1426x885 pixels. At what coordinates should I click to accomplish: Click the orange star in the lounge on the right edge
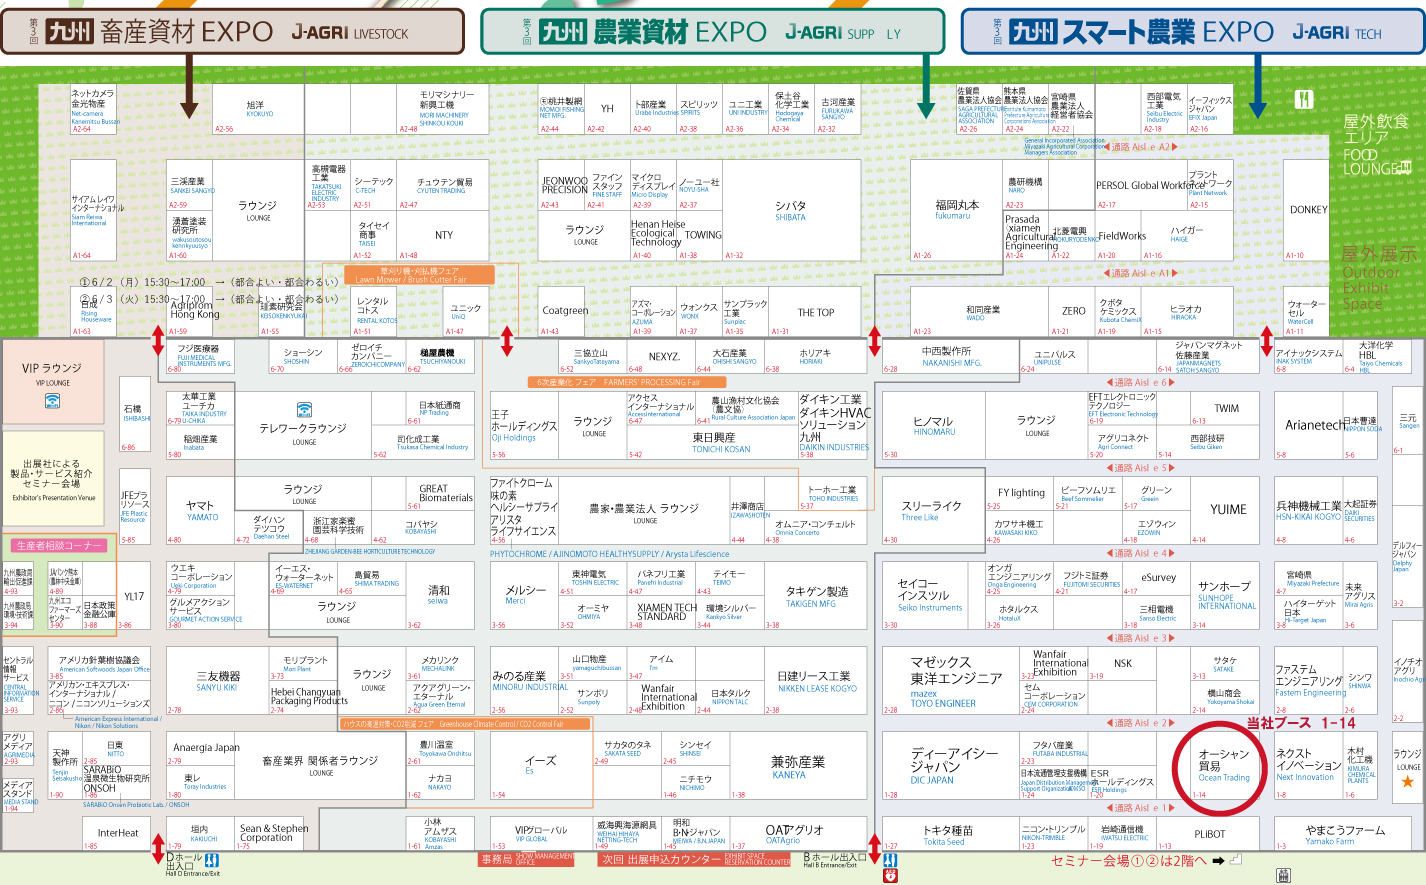(1407, 782)
